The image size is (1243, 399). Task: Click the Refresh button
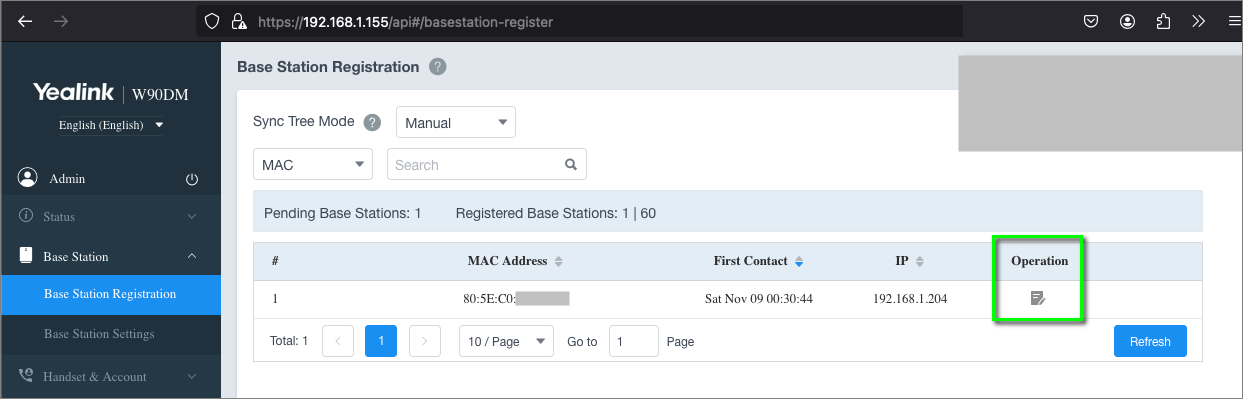(1150, 341)
